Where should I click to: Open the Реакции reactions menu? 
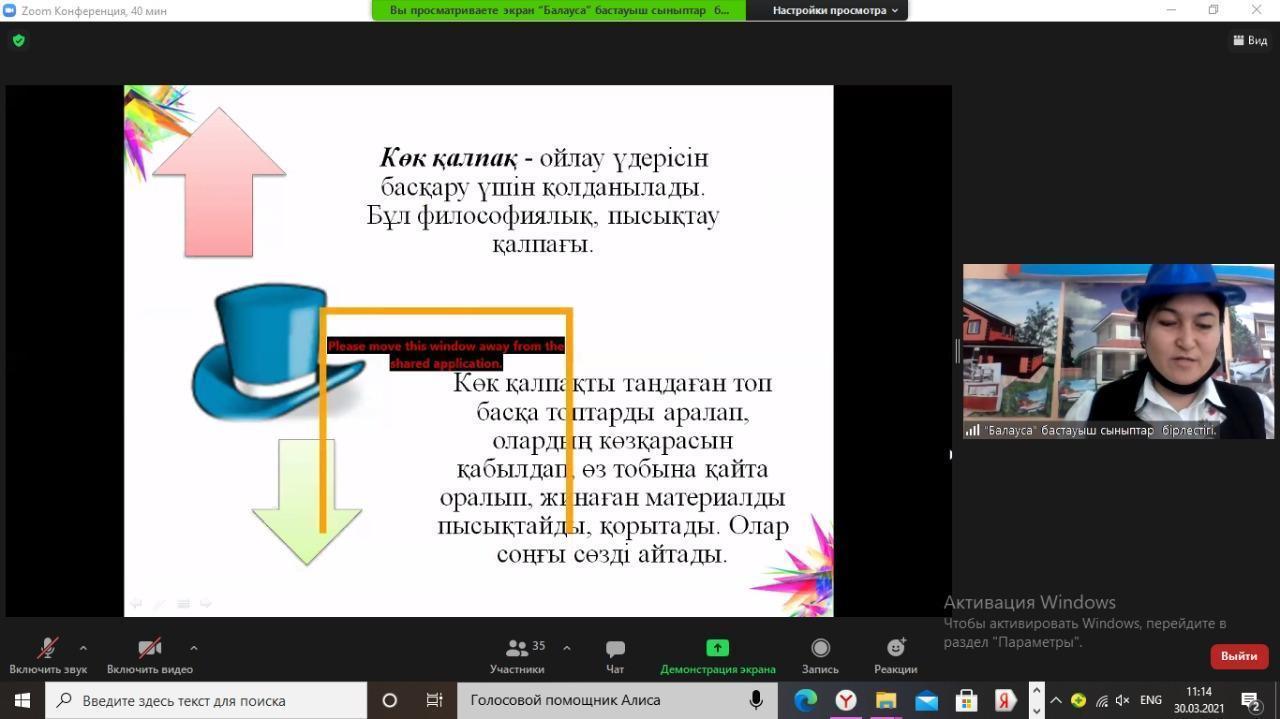pos(895,649)
